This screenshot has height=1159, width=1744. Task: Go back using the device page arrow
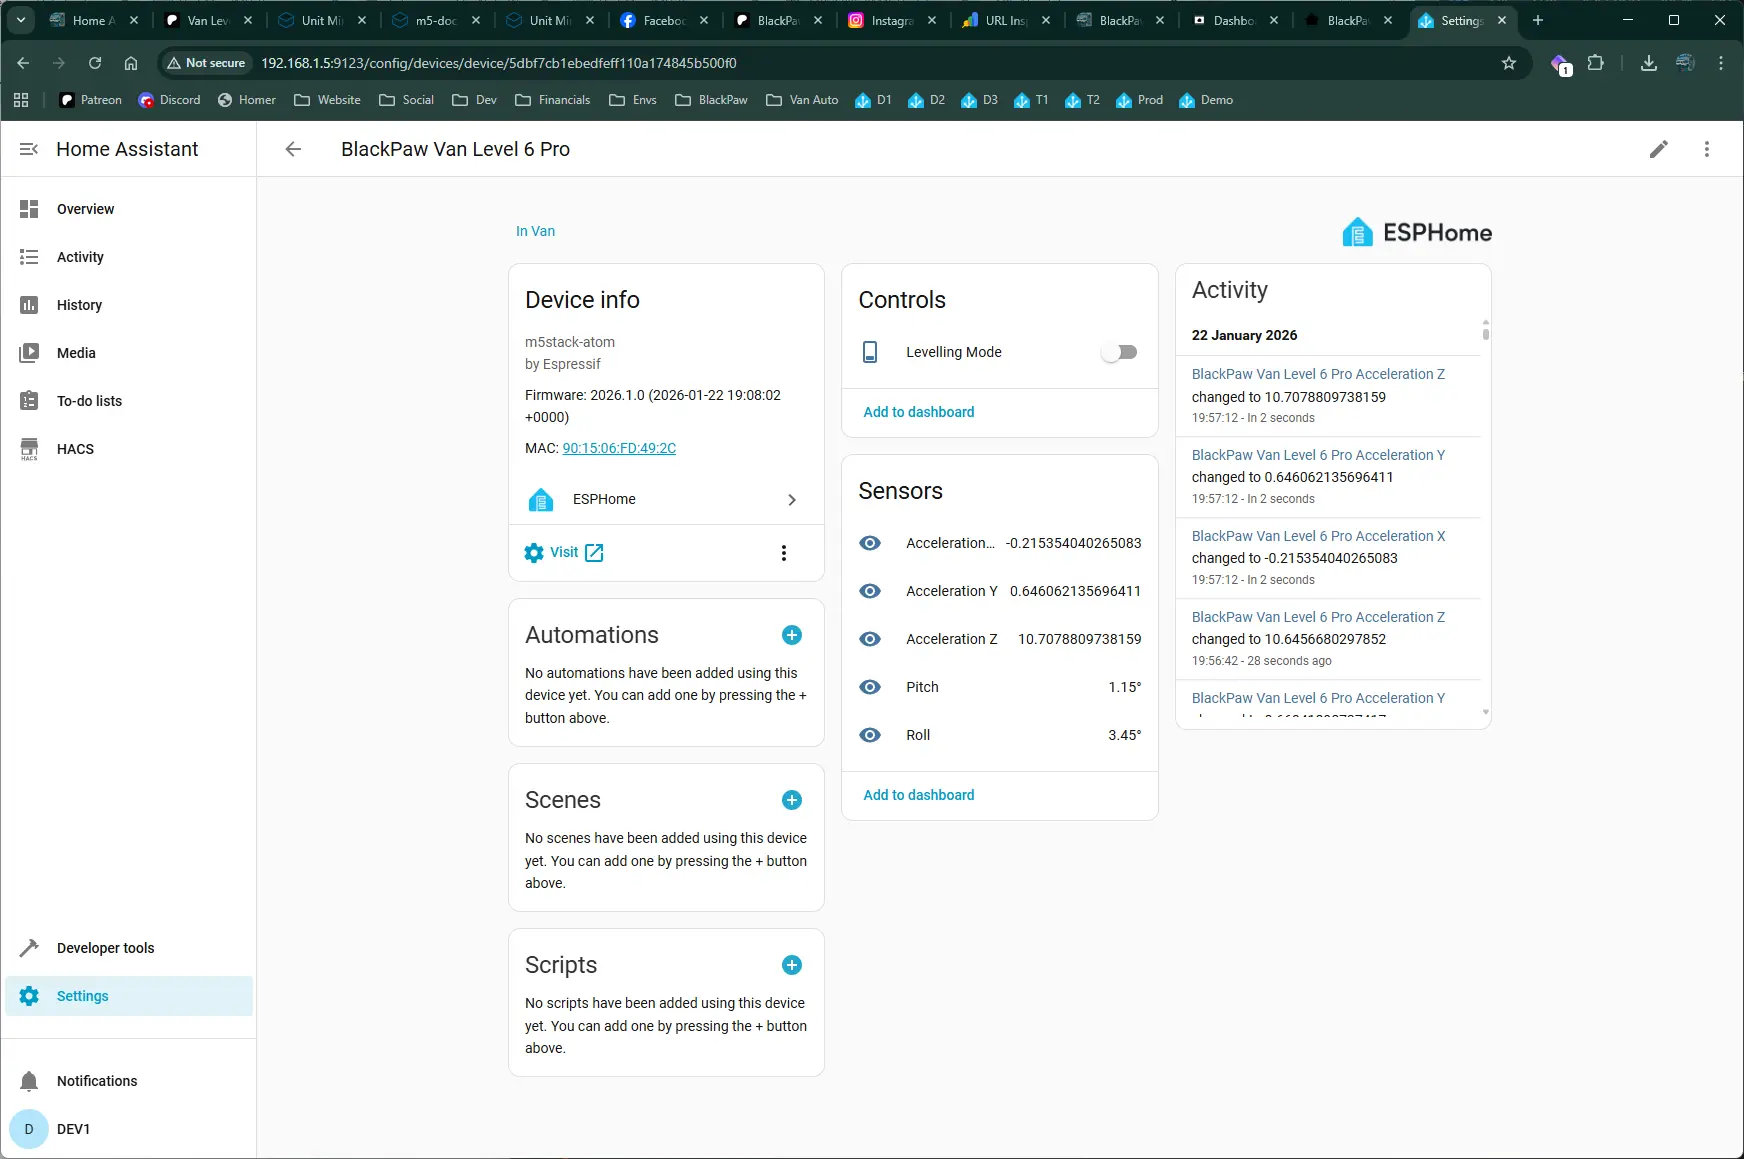(293, 149)
